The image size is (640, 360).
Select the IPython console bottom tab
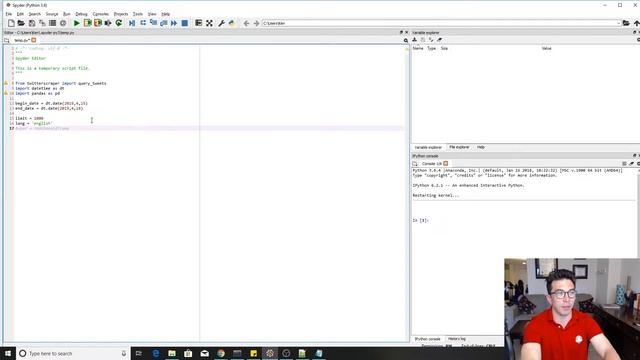coord(428,339)
